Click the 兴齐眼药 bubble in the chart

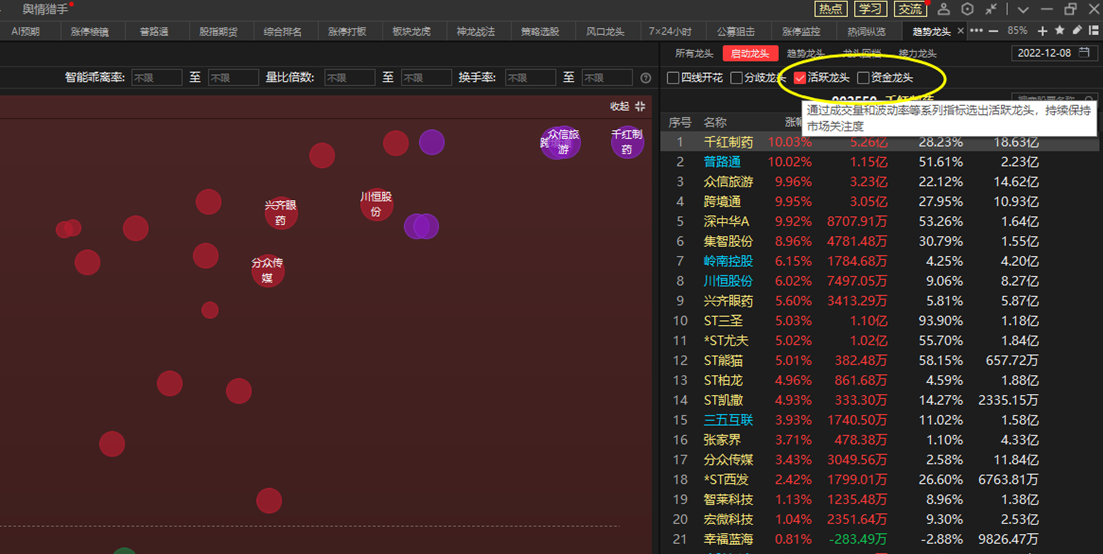[281, 213]
